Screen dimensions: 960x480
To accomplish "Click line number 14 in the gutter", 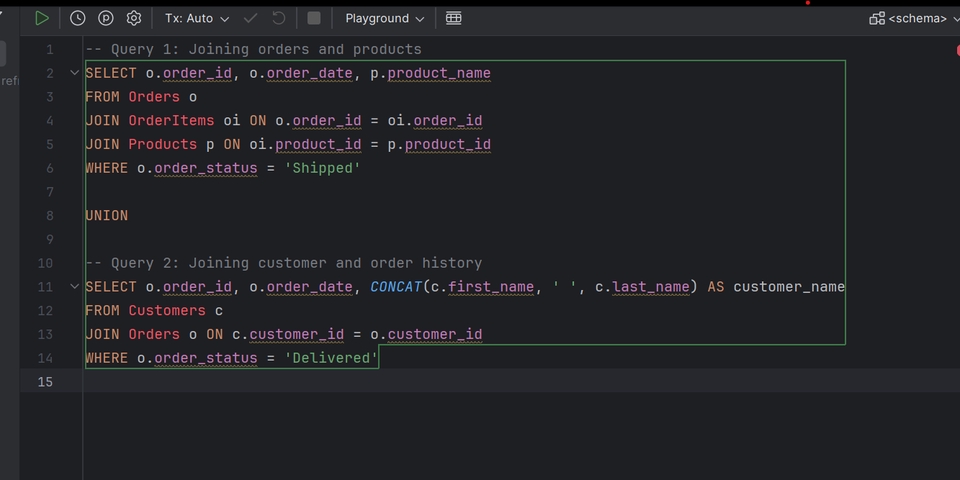I will (x=45, y=358).
